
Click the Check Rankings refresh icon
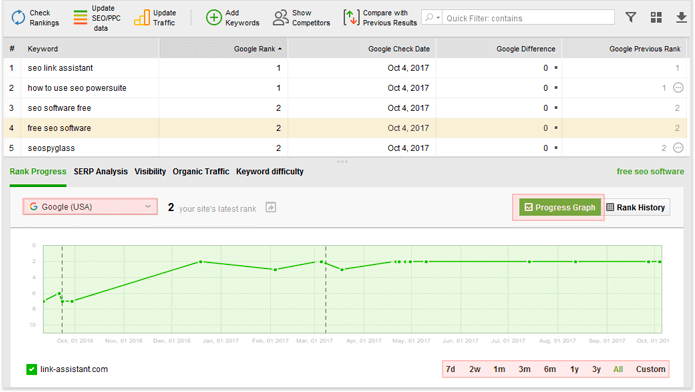click(18, 18)
